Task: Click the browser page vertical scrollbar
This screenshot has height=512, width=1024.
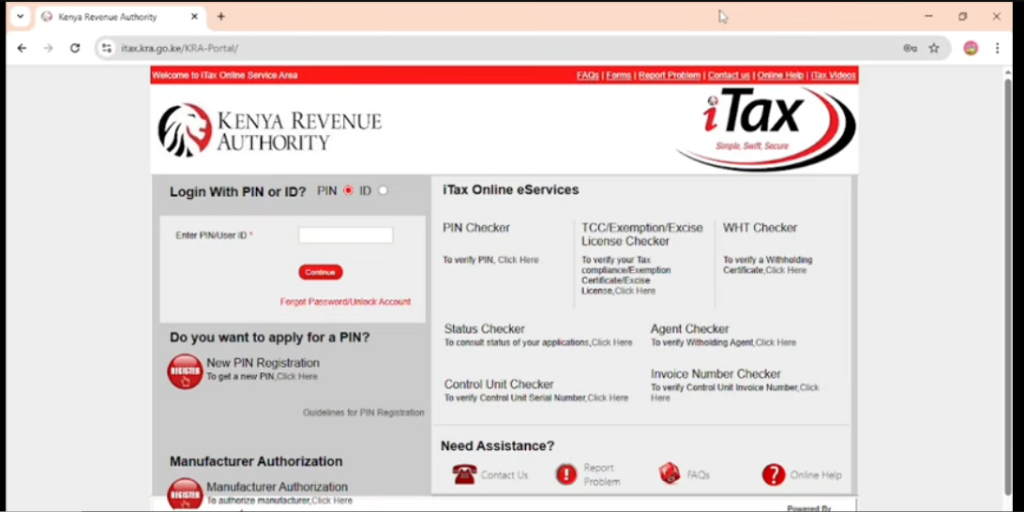Action: point(1008,287)
